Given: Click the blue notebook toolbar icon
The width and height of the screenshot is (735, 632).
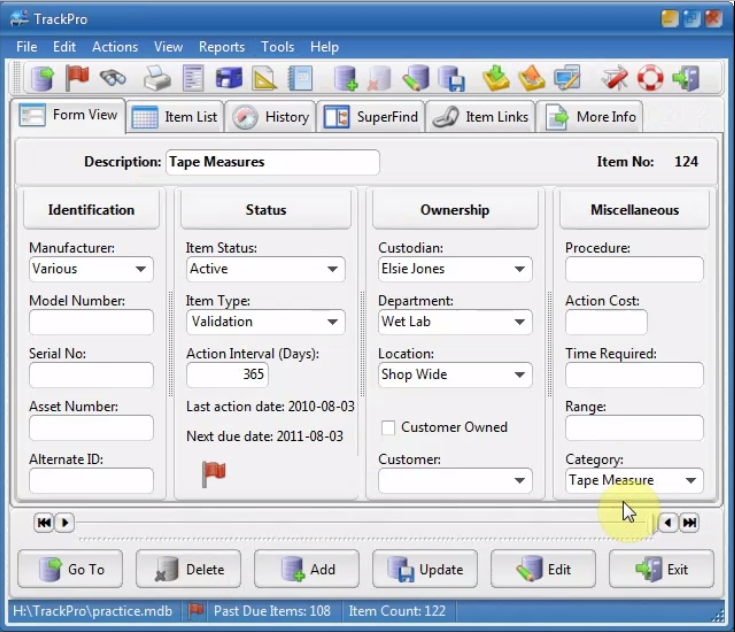Looking at the screenshot, I should click(x=300, y=78).
